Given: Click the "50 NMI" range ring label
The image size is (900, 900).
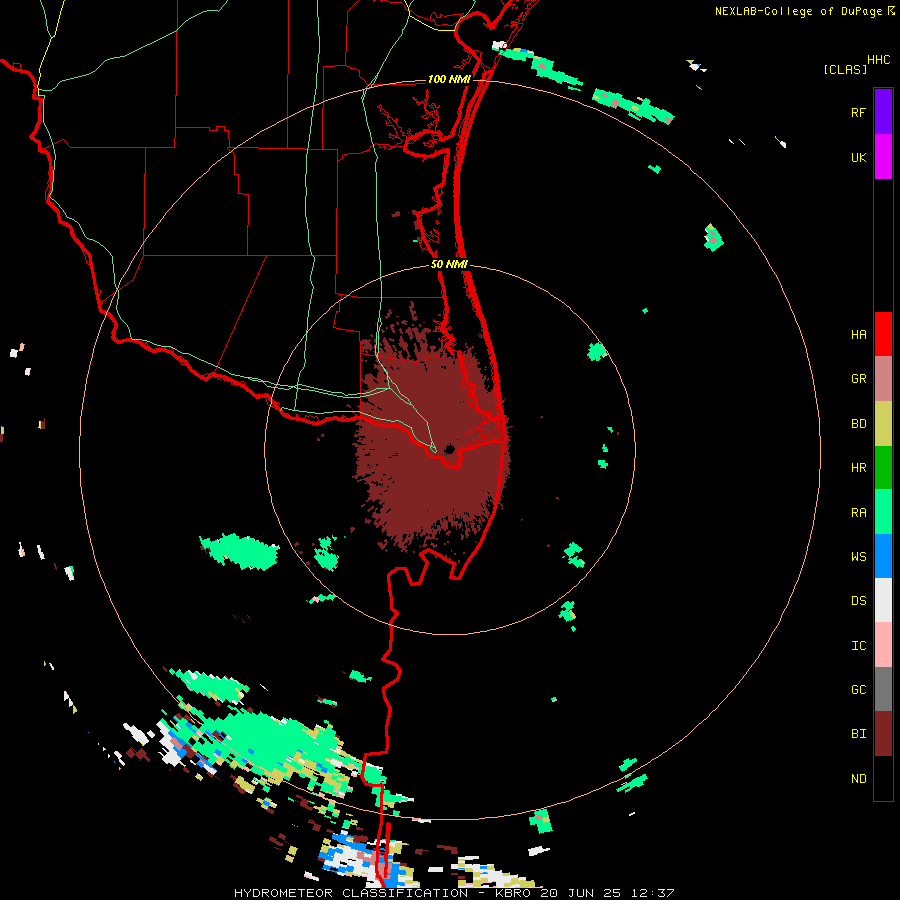Looking at the screenshot, I should coord(449,264).
